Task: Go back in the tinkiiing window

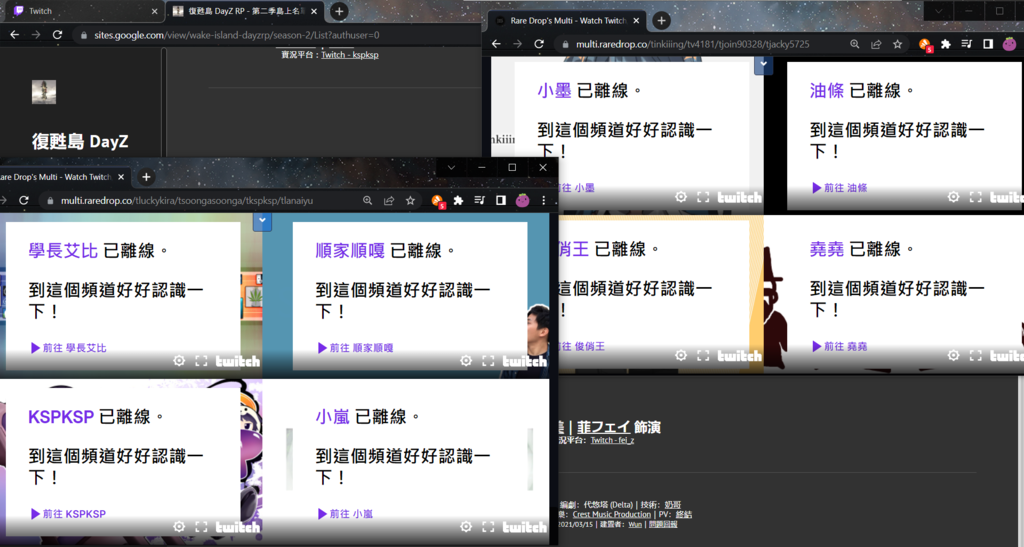Action: coord(496,44)
